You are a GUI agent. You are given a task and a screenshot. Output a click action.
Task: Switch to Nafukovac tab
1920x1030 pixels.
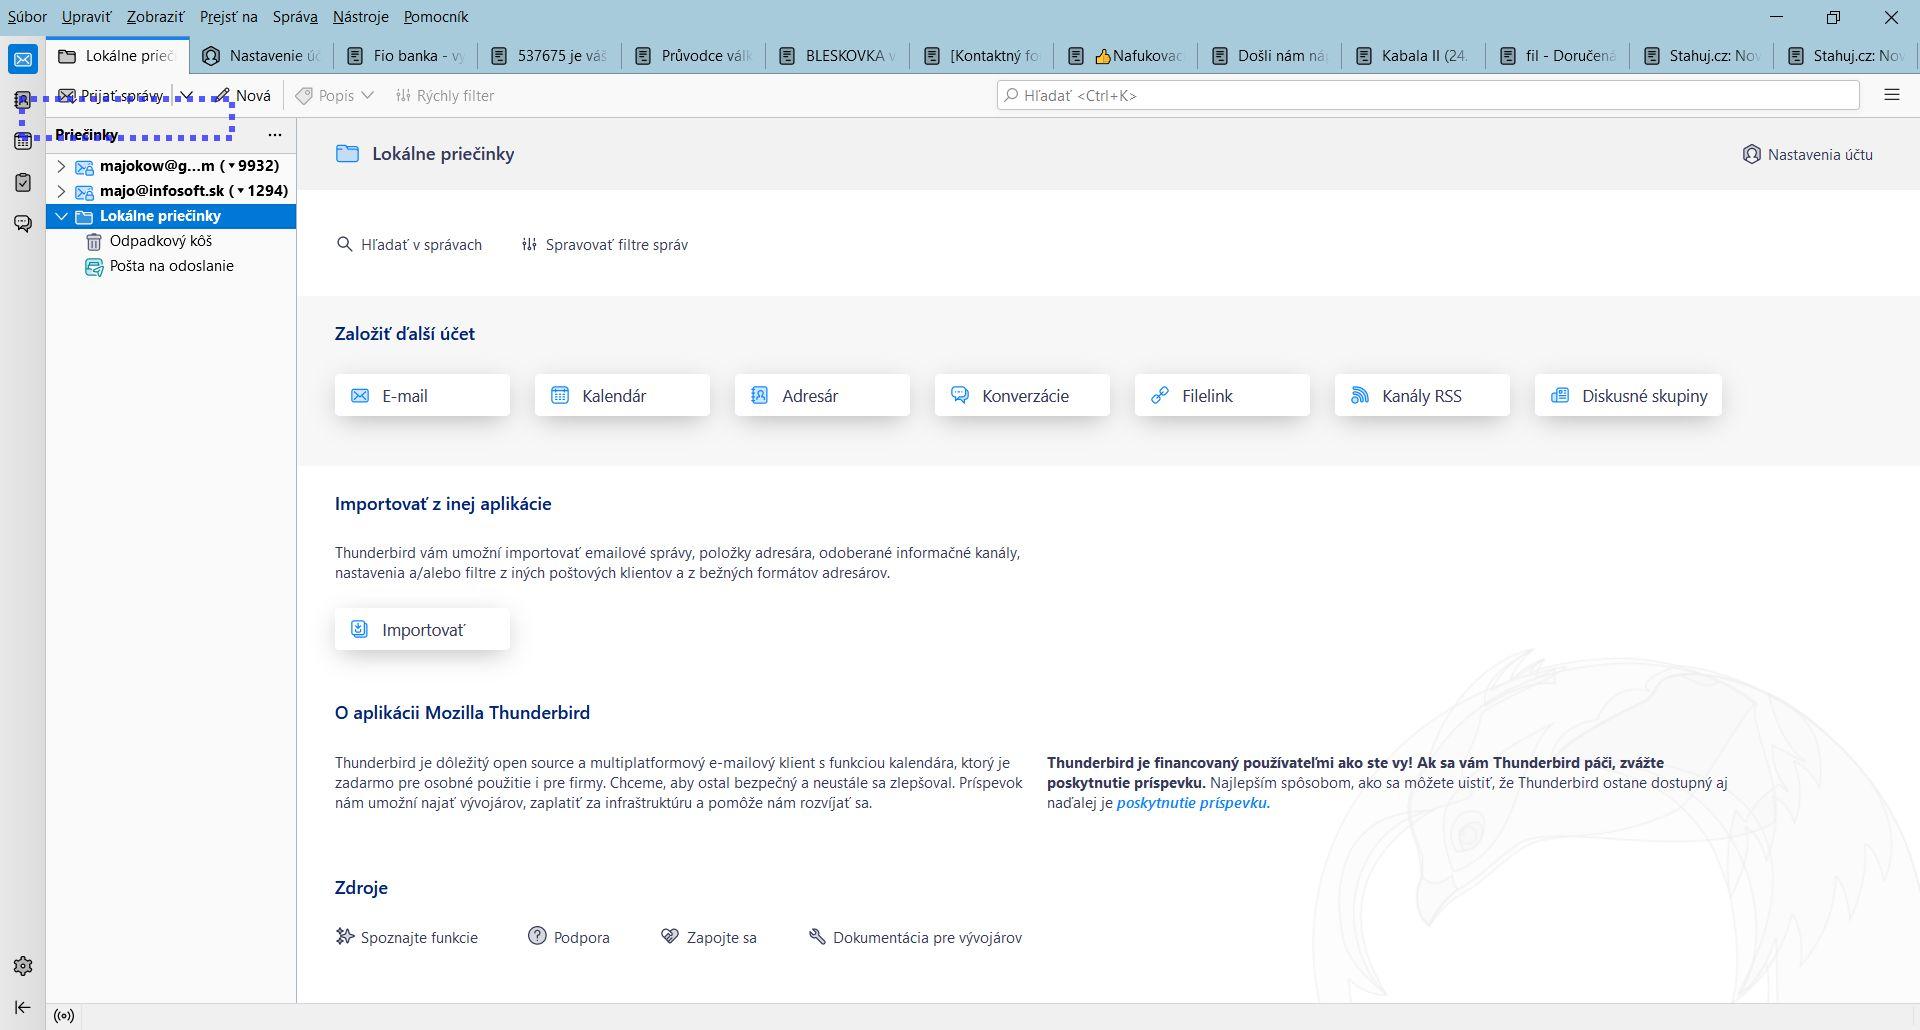click(x=1126, y=56)
